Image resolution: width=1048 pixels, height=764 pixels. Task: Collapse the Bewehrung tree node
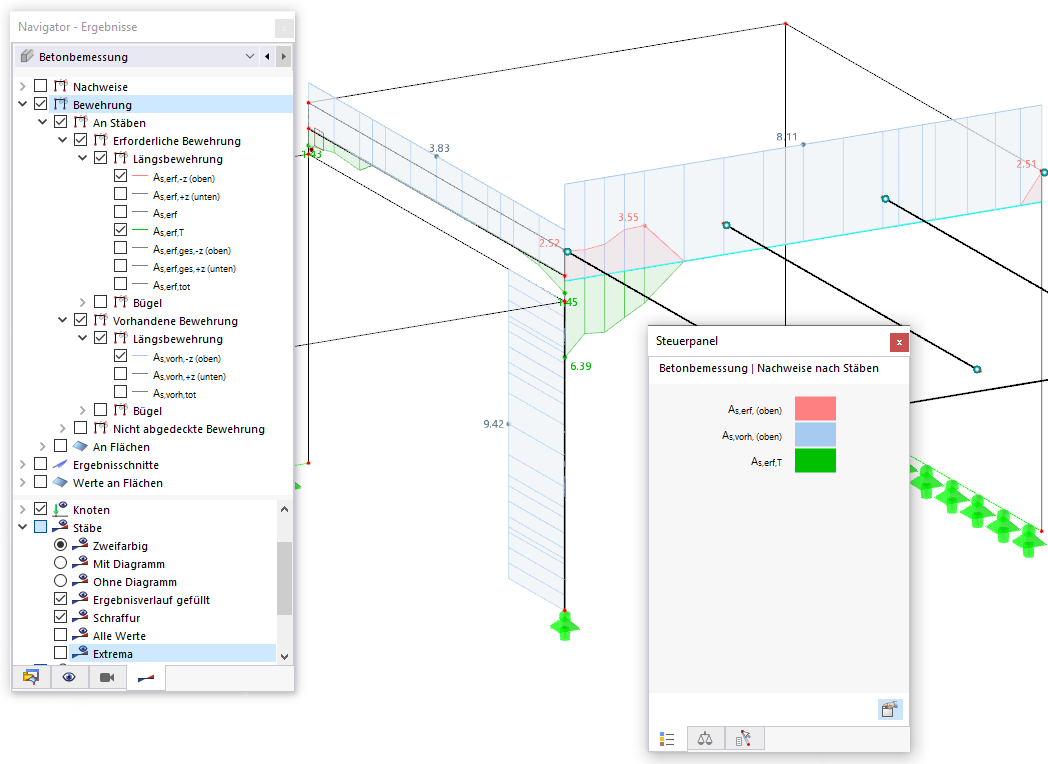23,104
